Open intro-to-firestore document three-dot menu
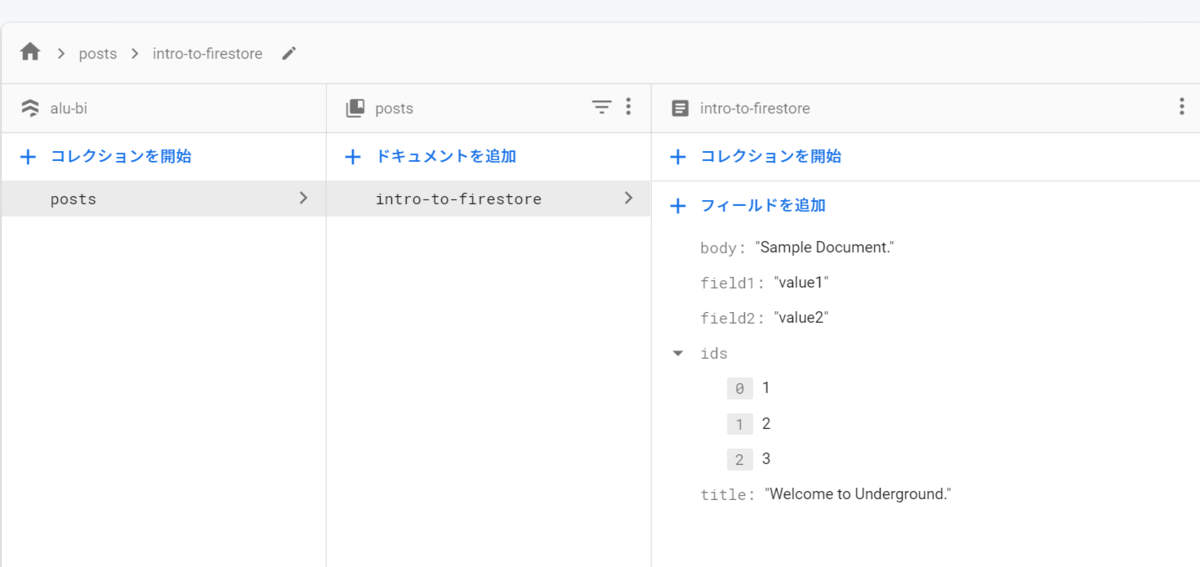 coord(1181,107)
